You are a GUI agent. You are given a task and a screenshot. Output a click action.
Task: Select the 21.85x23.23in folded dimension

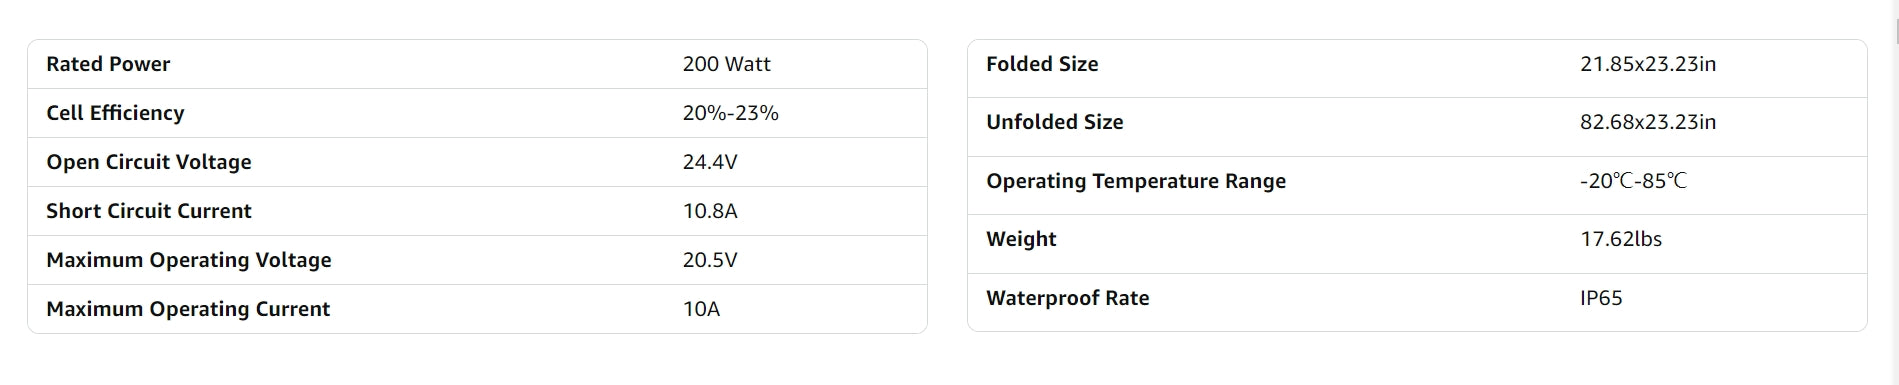point(1648,64)
